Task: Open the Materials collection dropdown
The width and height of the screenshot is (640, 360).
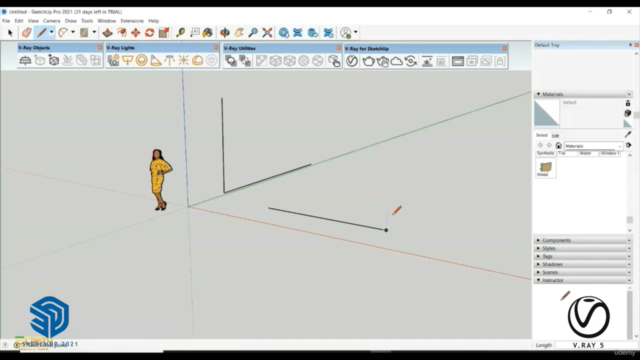Action: [593, 146]
